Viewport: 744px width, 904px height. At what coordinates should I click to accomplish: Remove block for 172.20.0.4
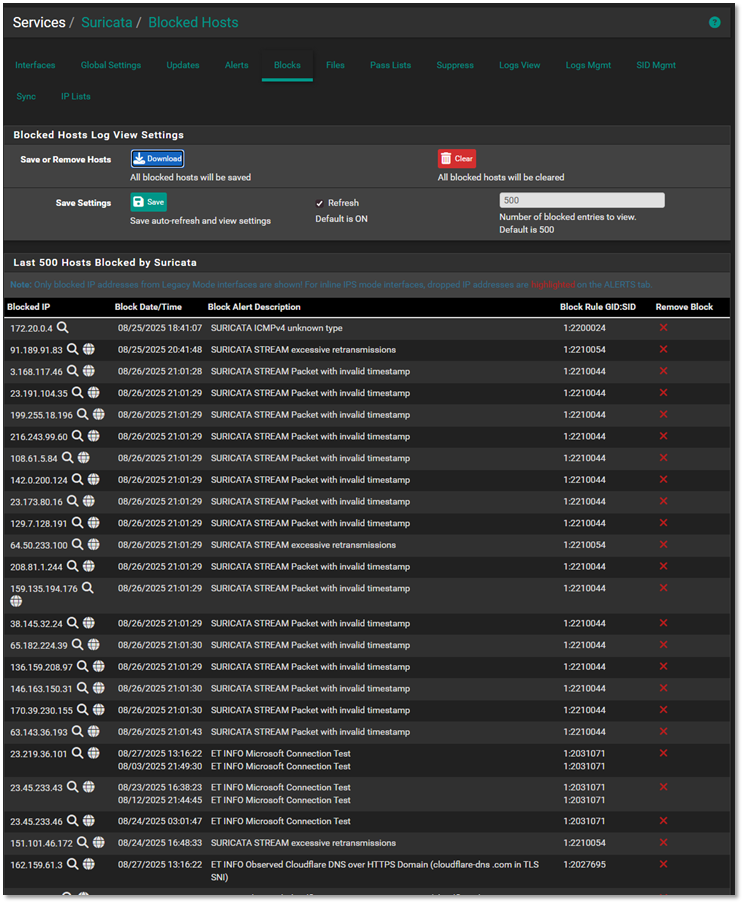point(664,327)
